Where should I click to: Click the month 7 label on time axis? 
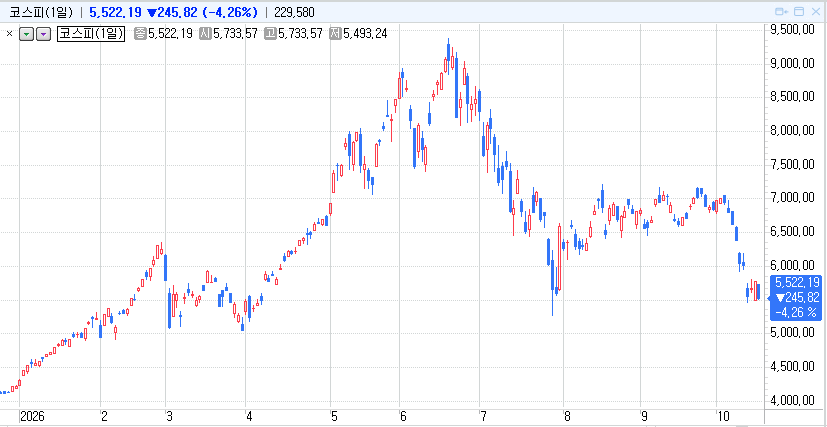coord(483,418)
